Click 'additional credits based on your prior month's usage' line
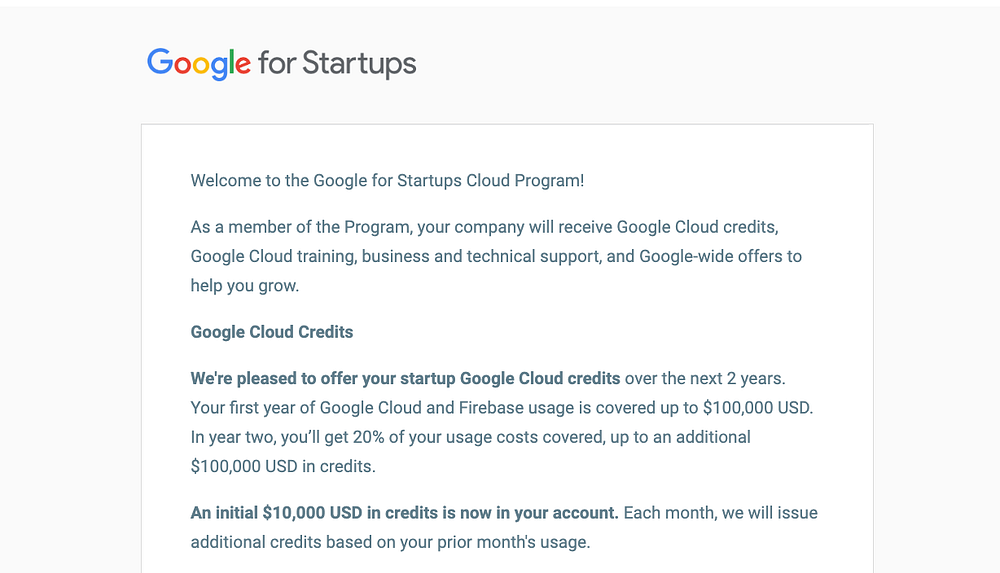Screen dimensions: 1000x573 pyautogui.click(x=390, y=542)
